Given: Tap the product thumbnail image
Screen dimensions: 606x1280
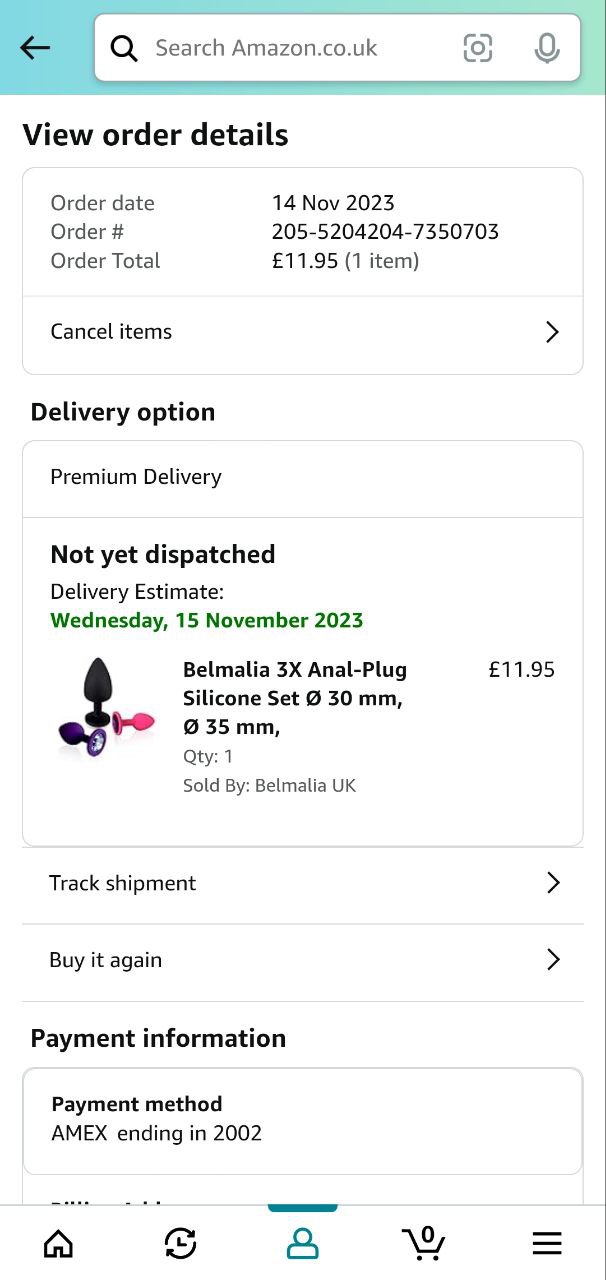Looking at the screenshot, I should (105, 707).
